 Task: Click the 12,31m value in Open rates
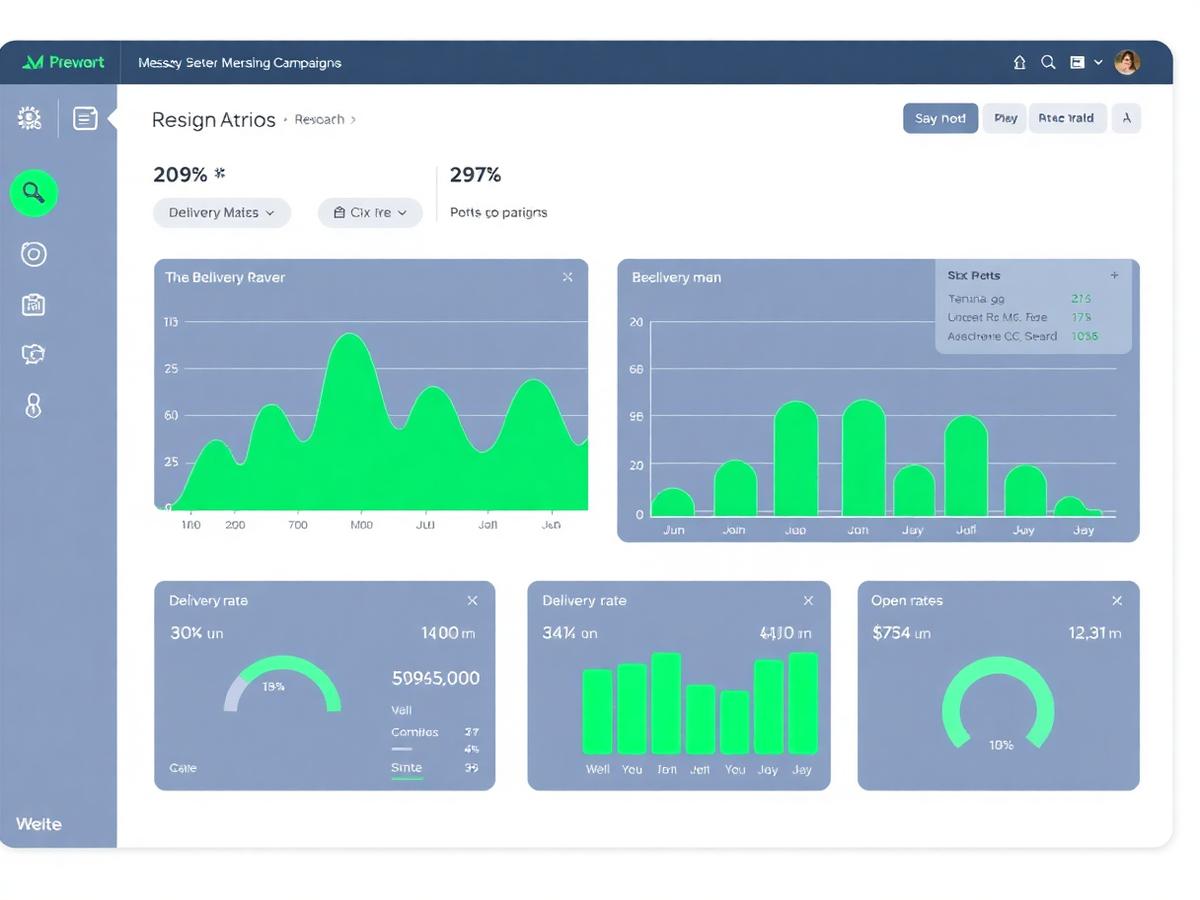pos(1095,633)
